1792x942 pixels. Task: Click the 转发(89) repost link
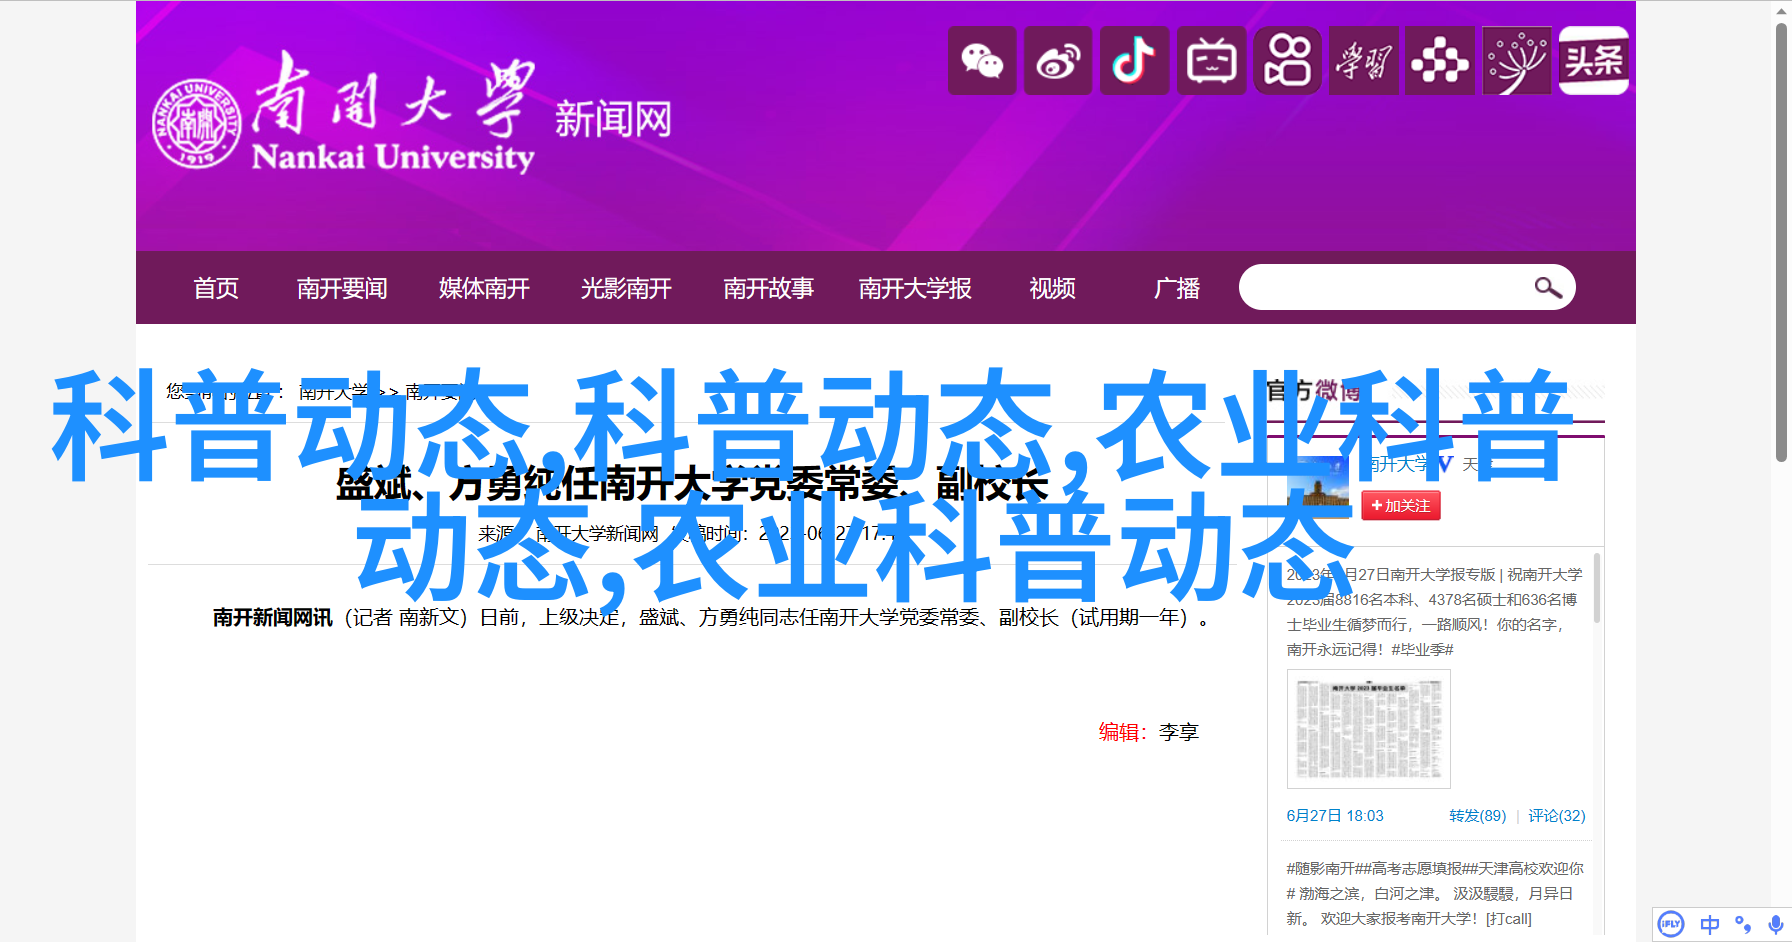coord(1478,816)
